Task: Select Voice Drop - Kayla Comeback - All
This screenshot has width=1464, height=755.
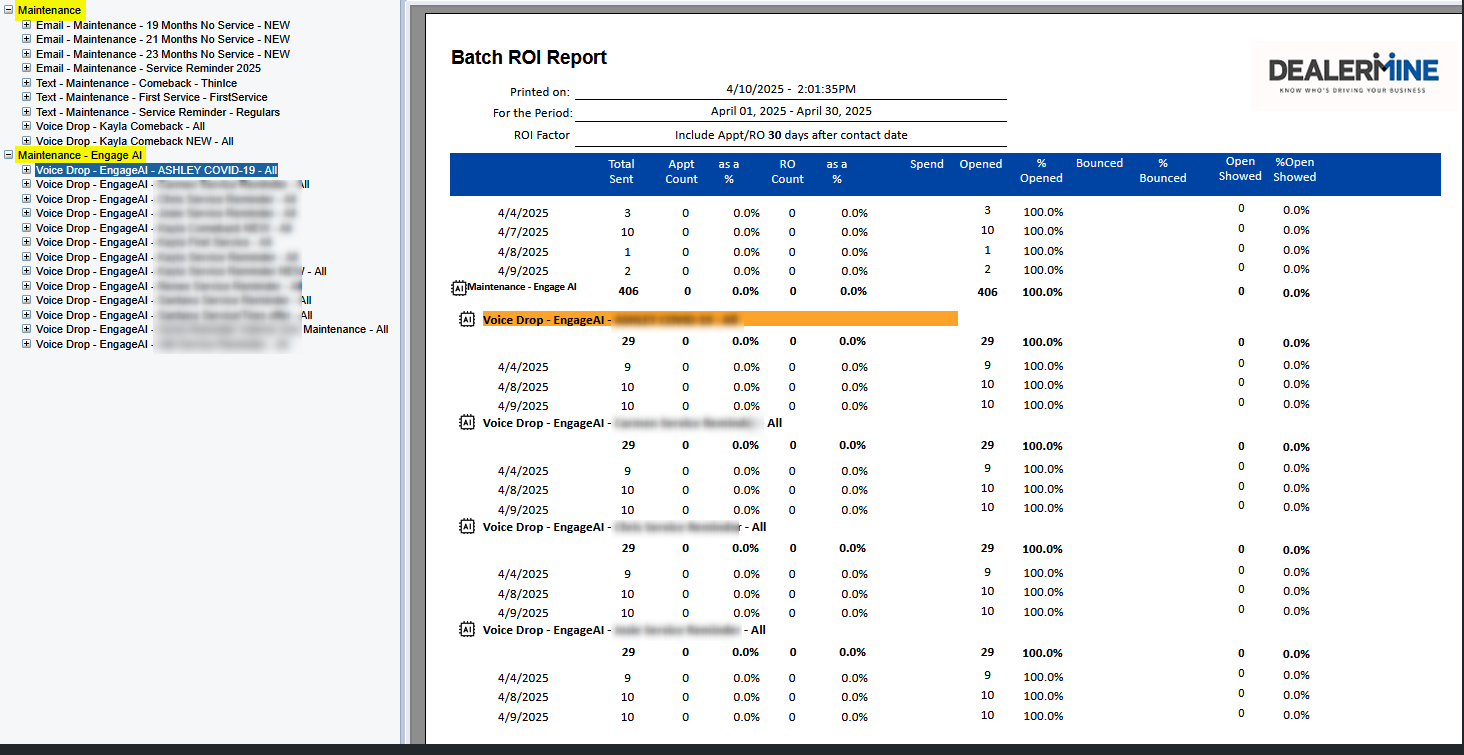Action: click(121, 126)
